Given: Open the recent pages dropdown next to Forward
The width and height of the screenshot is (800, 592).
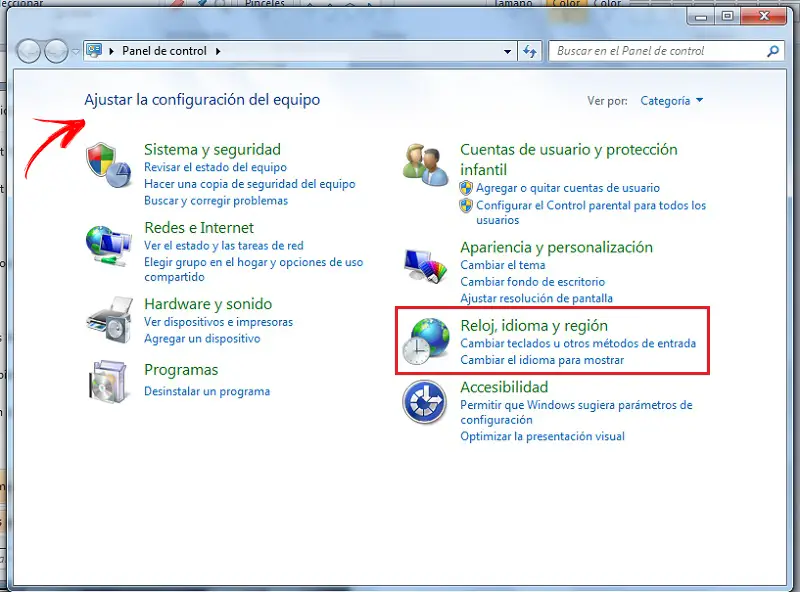Looking at the screenshot, I should (76, 52).
